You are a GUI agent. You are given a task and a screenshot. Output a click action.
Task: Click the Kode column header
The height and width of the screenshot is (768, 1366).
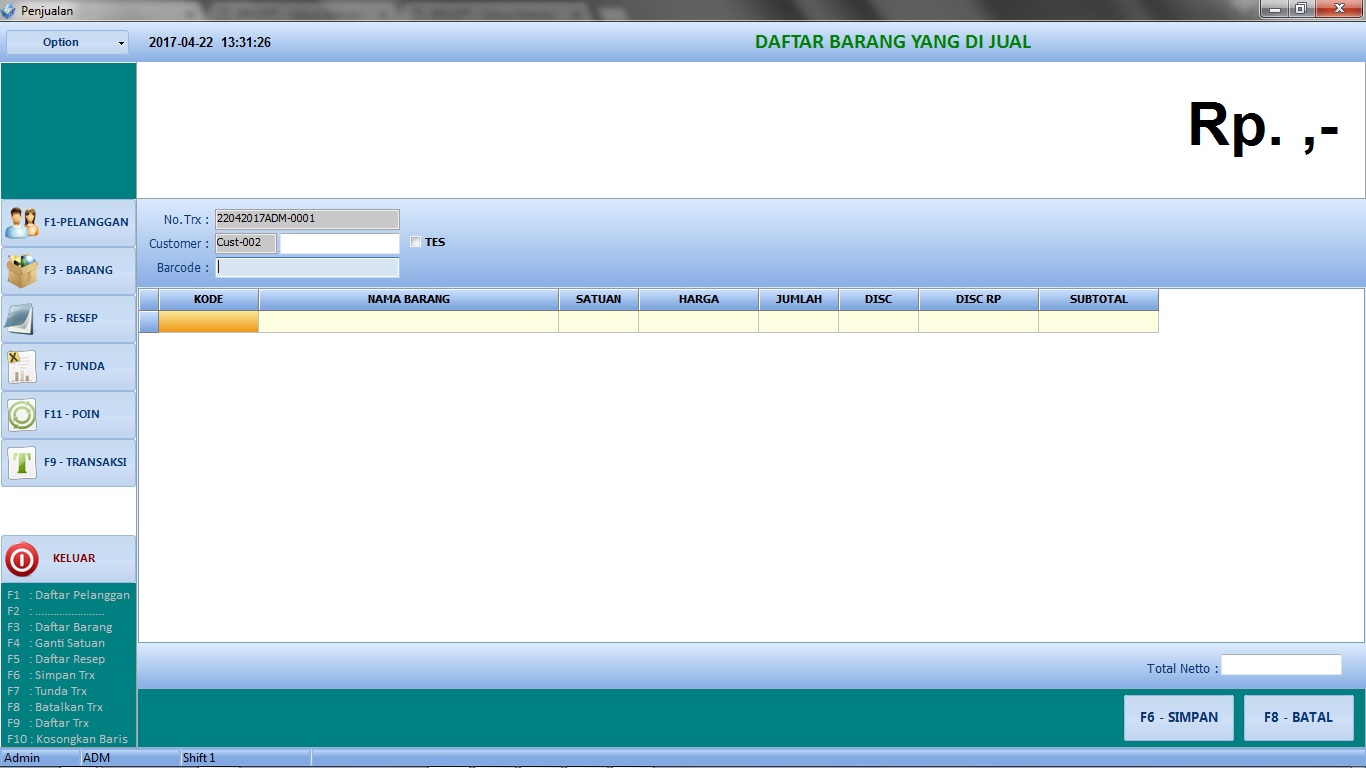(208, 299)
